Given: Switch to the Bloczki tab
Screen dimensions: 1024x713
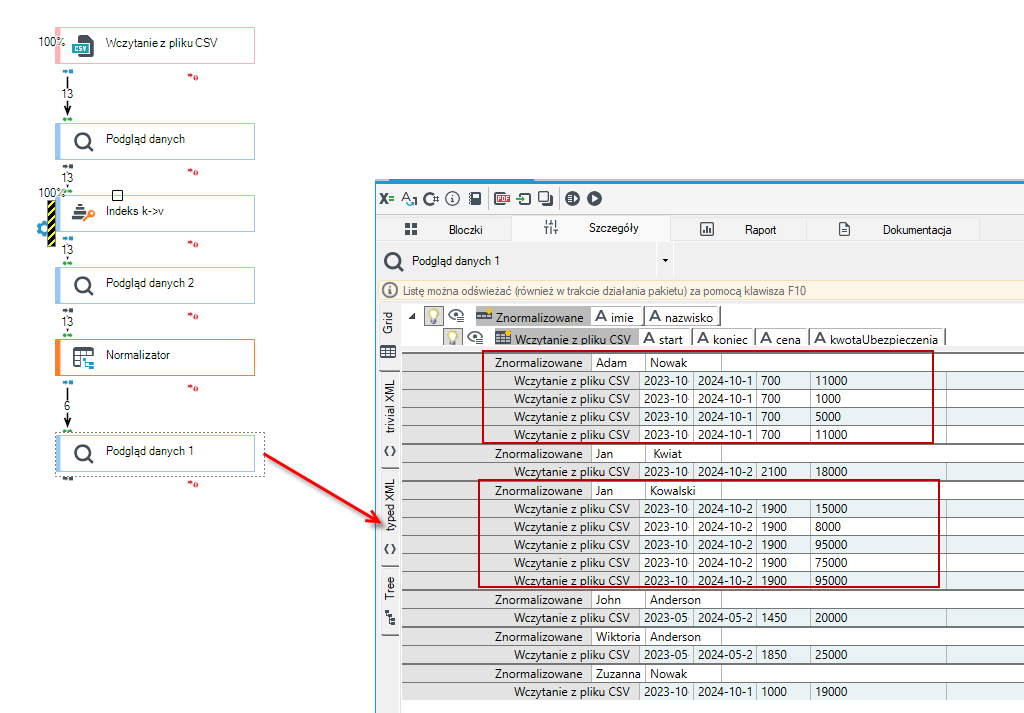Looking at the screenshot, I should [x=445, y=229].
